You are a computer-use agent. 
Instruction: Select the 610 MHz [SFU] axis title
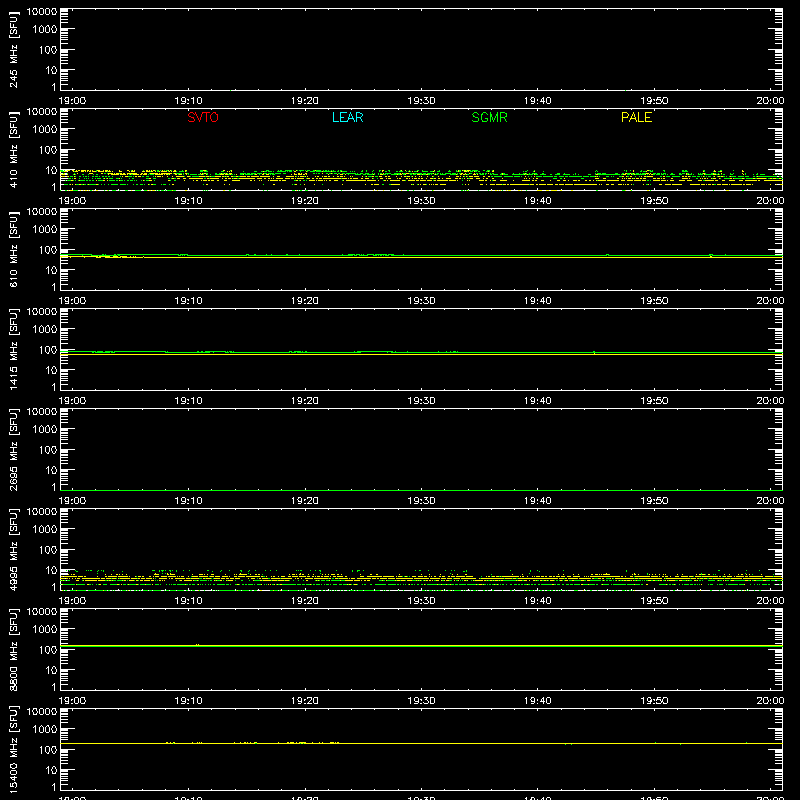(14, 249)
